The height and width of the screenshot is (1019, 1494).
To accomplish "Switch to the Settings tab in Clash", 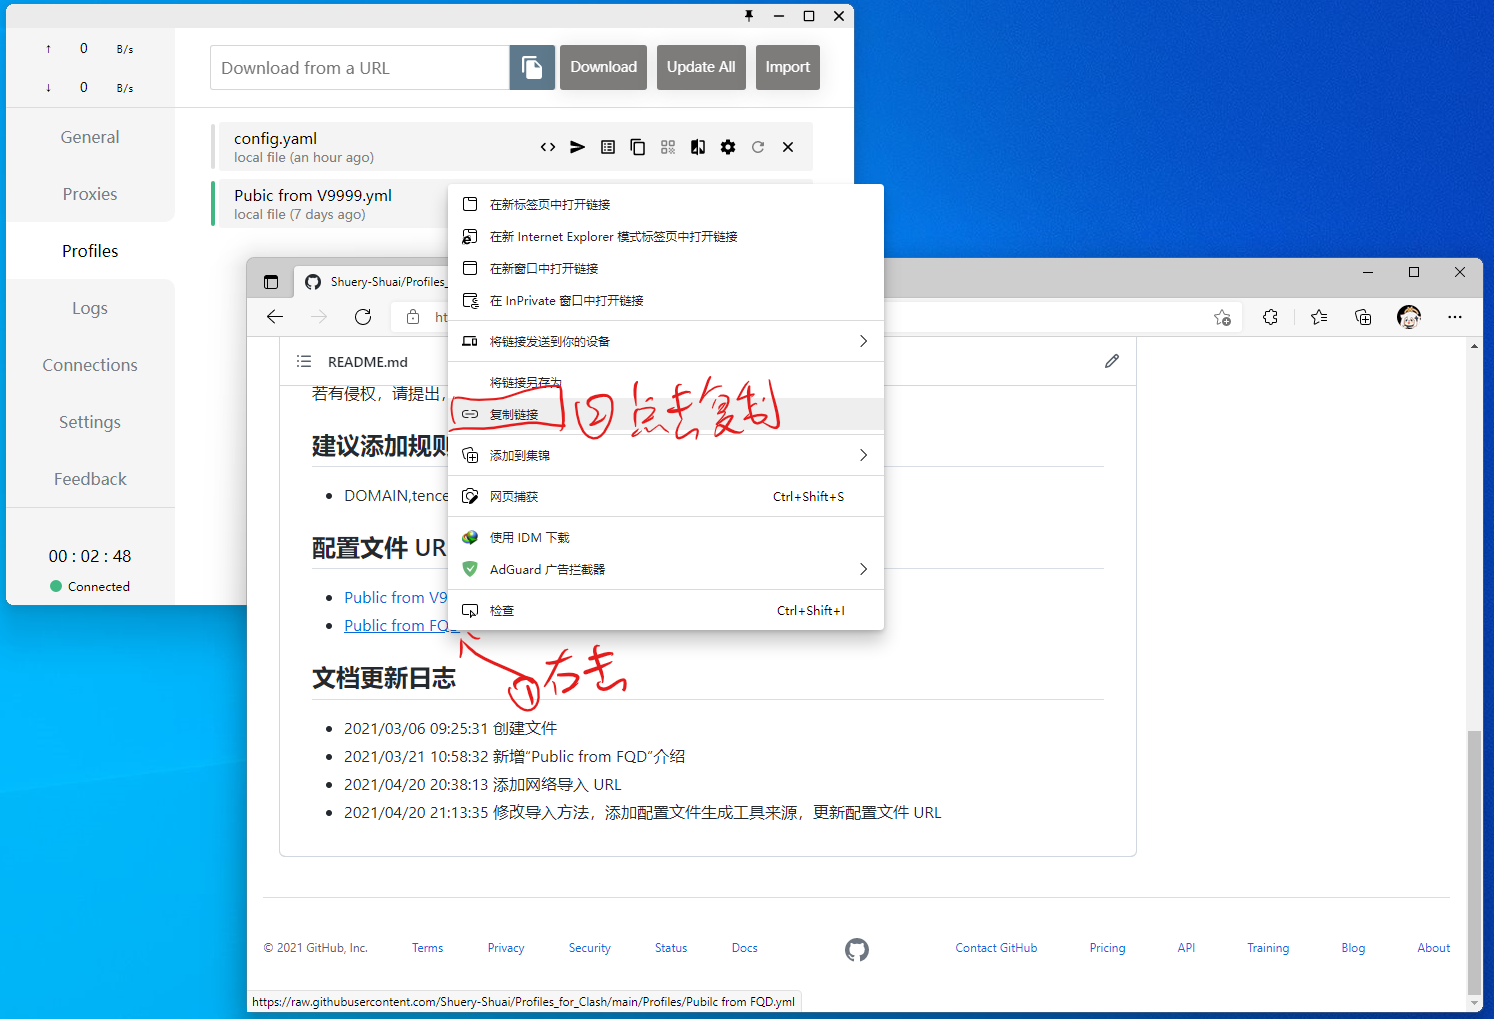I will (x=90, y=422).
